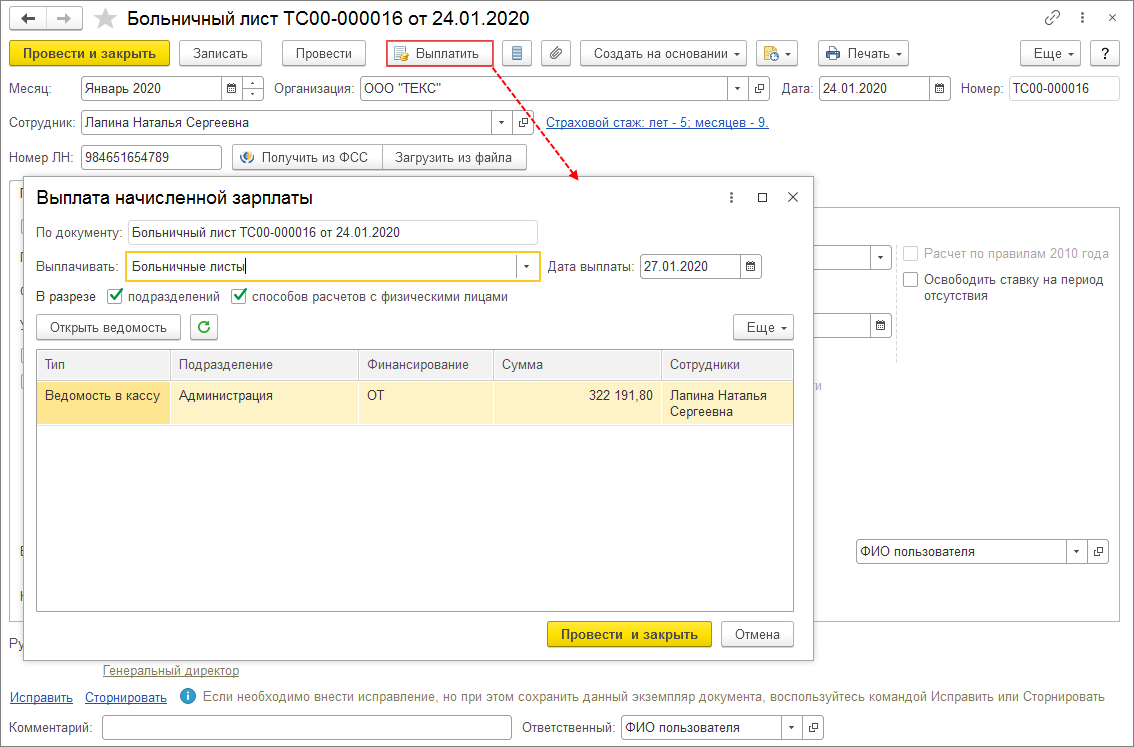The width and height of the screenshot is (1134, 747).
Task: Click disabled Расчет по правилам 2010 года checkbox
Action: (911, 254)
